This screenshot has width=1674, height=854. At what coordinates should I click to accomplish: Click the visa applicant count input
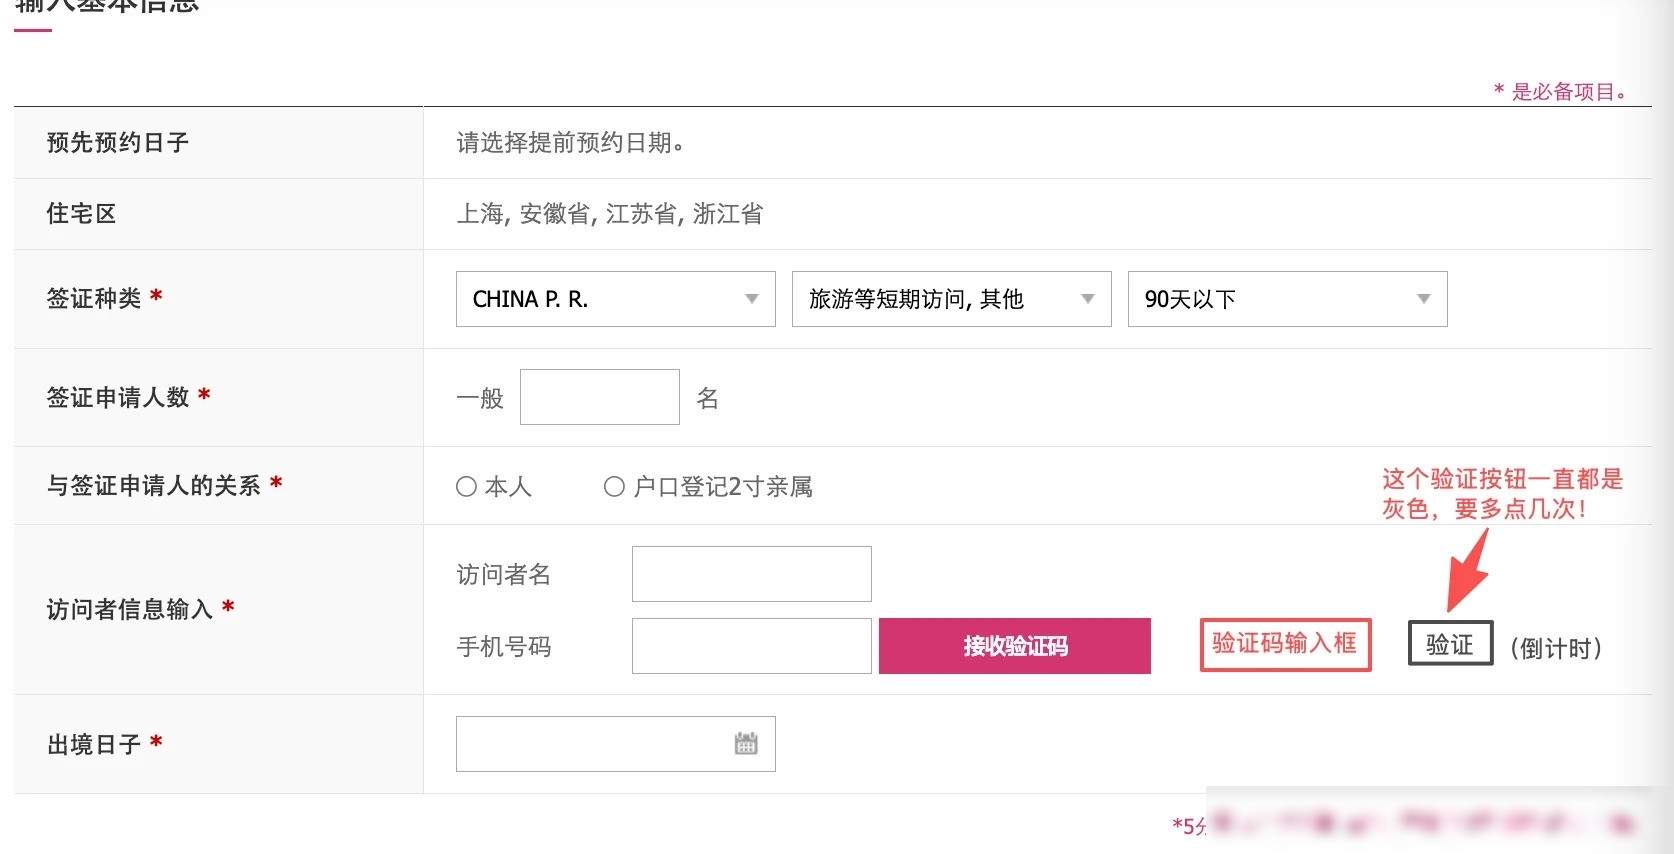pos(600,397)
